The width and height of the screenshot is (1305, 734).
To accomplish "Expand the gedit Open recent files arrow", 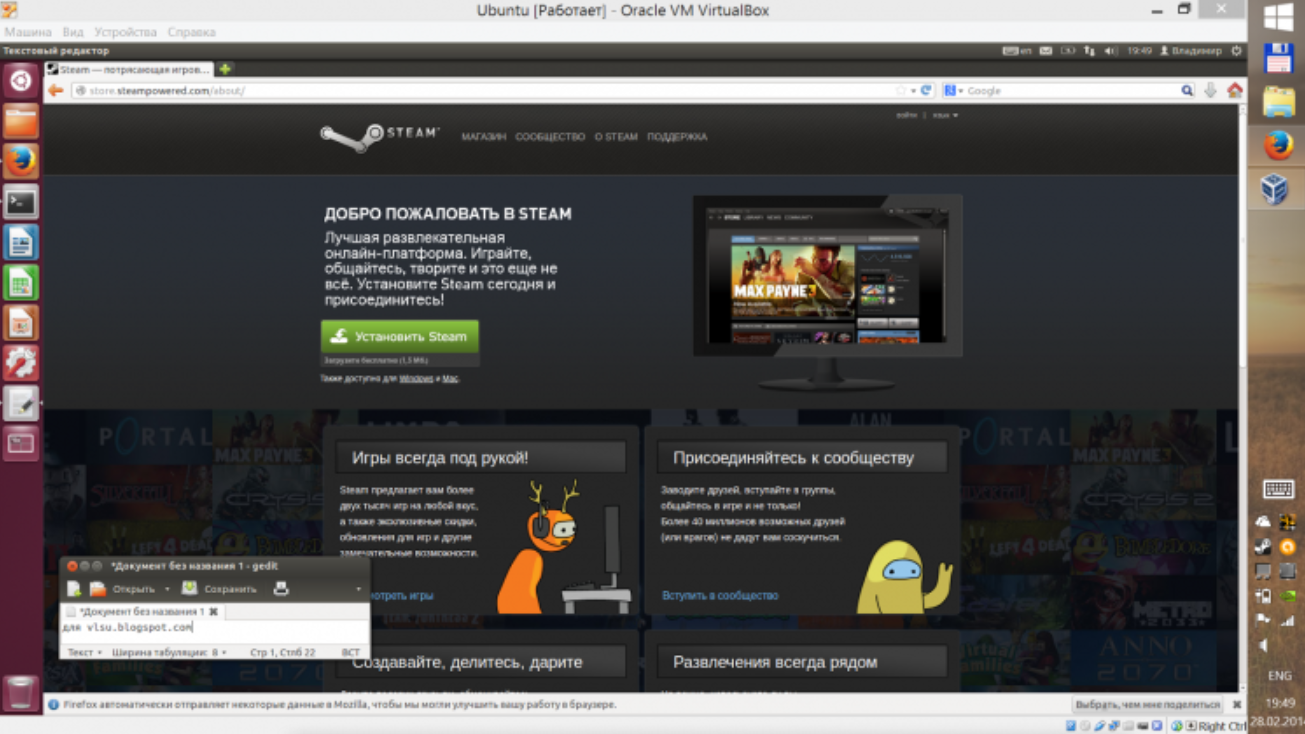I will (167, 589).
